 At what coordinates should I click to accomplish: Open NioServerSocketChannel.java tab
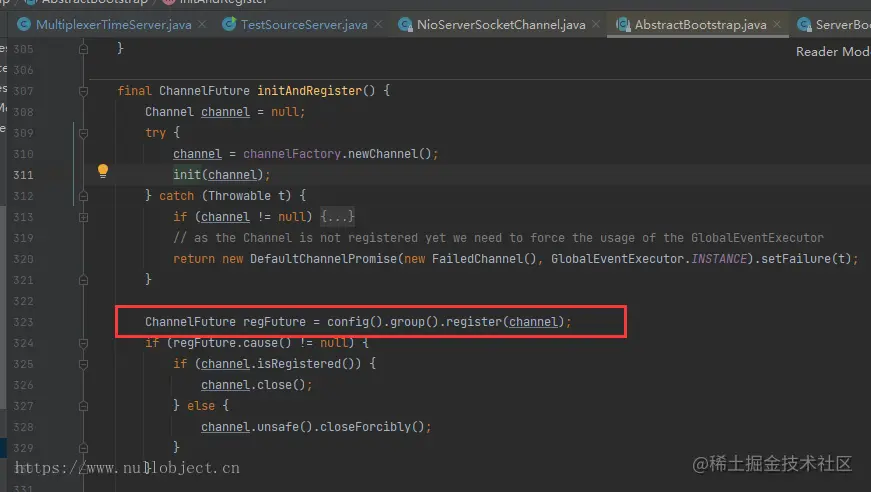pos(500,24)
